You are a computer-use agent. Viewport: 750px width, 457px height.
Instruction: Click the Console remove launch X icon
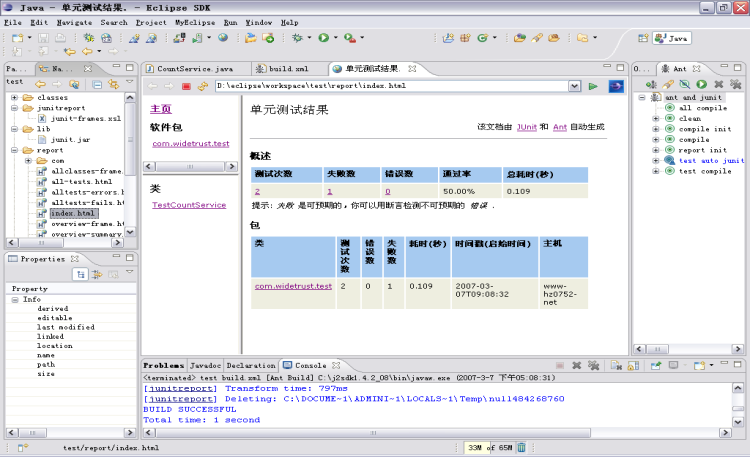(x=577, y=366)
